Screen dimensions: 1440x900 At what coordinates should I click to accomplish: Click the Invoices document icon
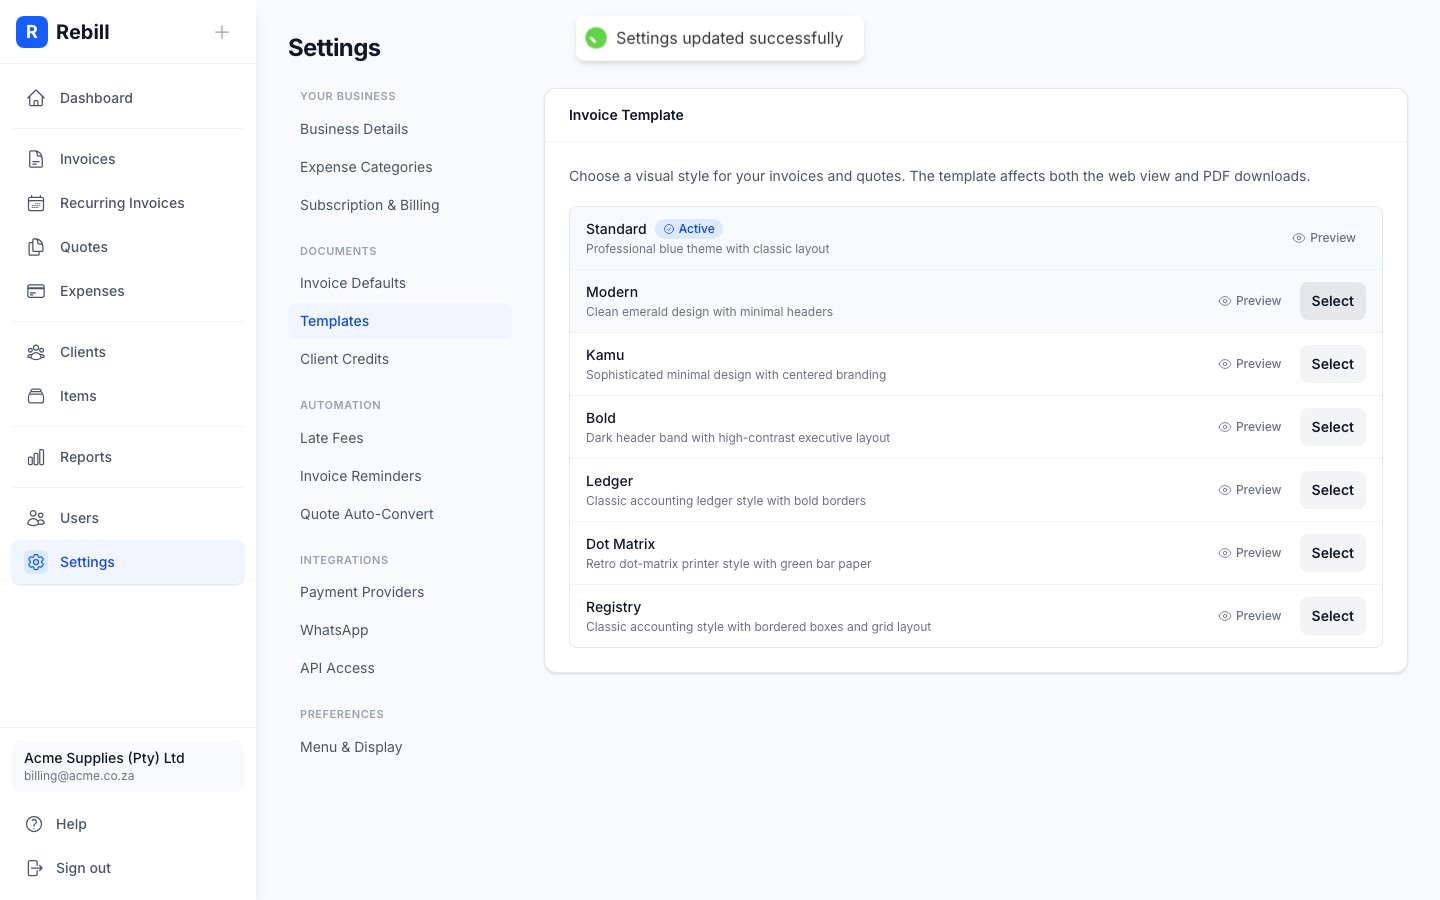(x=36, y=158)
